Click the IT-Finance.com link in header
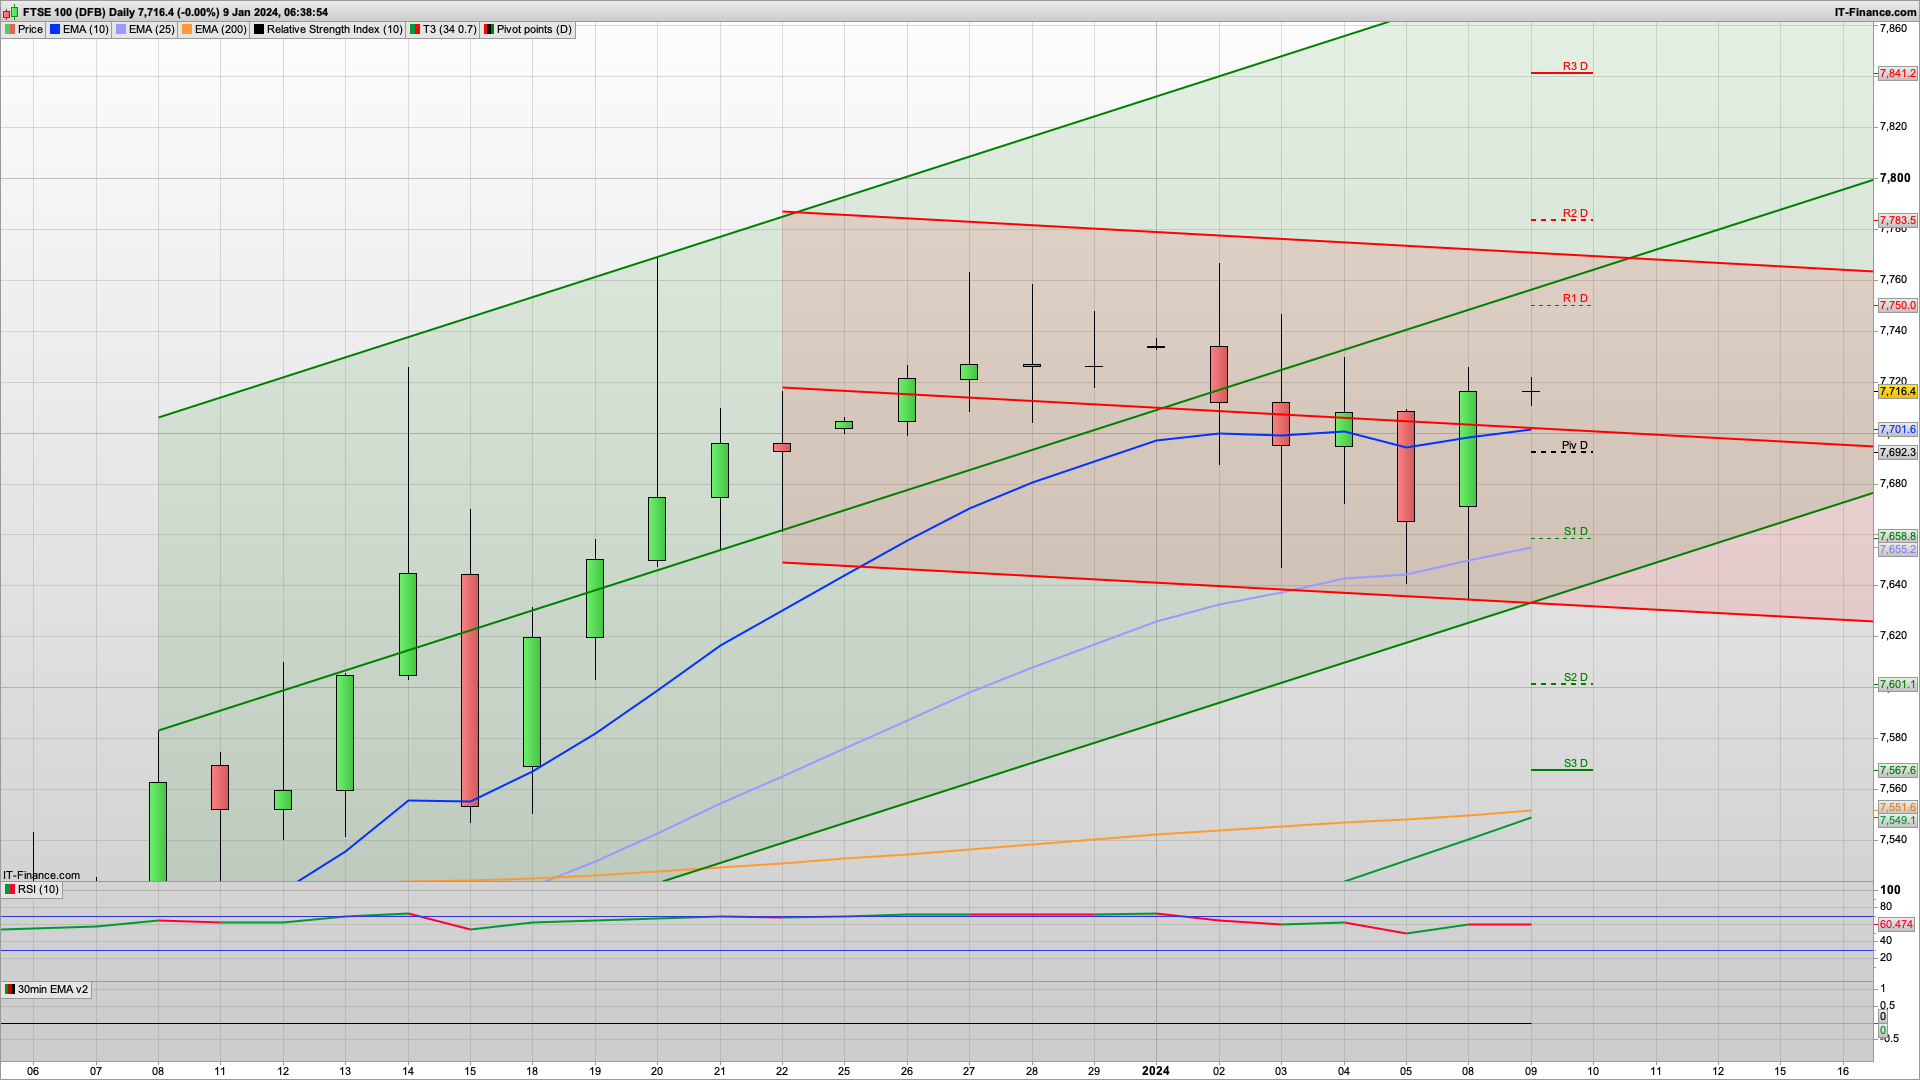 (1875, 12)
